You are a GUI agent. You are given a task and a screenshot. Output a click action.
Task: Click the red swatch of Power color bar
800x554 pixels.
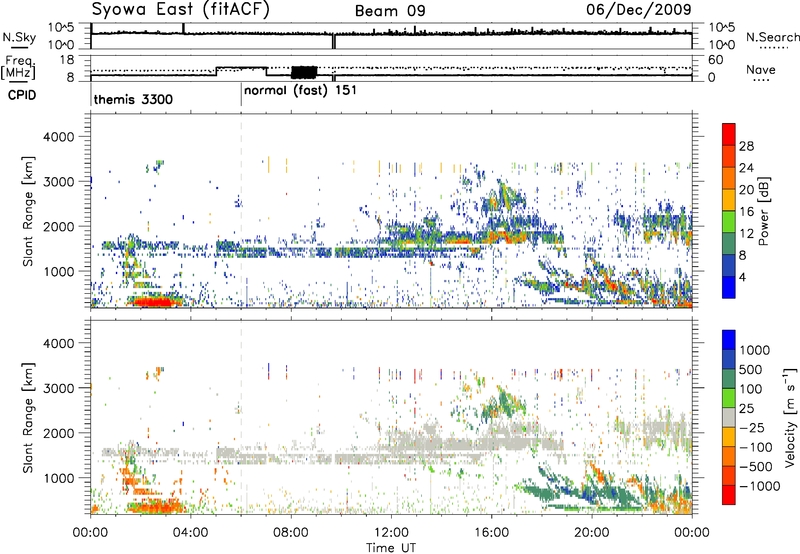[729, 132]
